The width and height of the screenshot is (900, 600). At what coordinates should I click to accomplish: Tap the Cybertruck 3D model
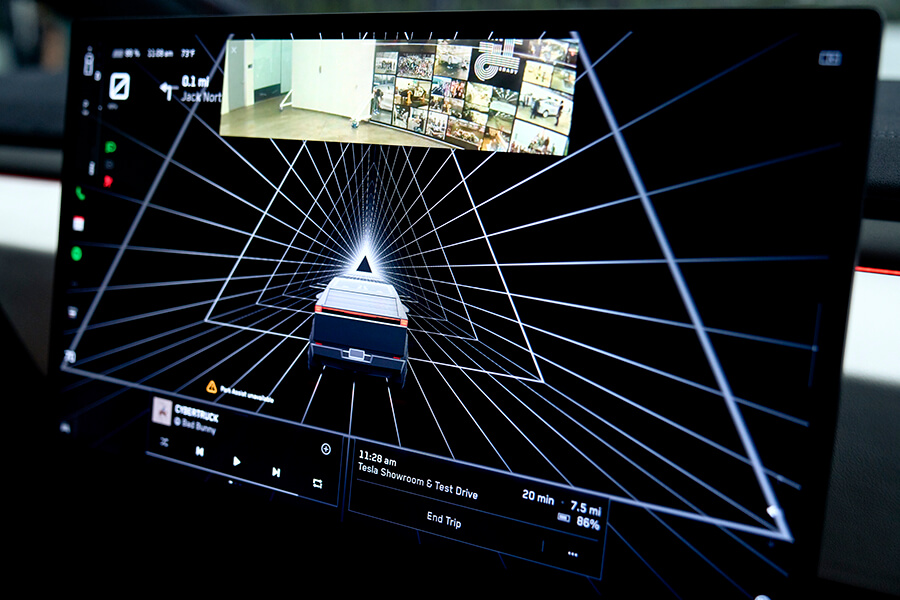(x=360, y=327)
